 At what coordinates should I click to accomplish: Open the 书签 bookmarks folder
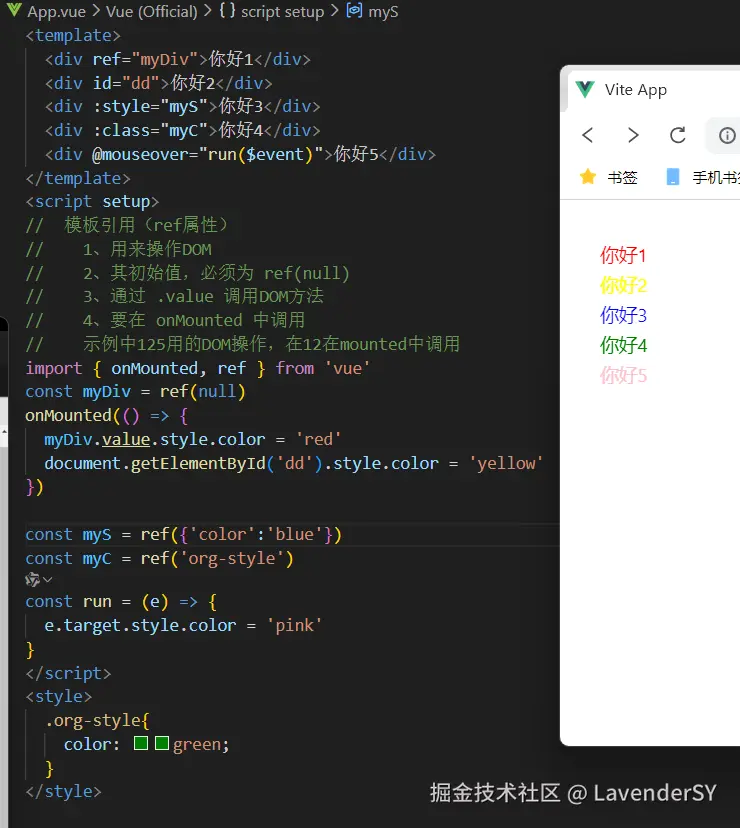point(622,177)
